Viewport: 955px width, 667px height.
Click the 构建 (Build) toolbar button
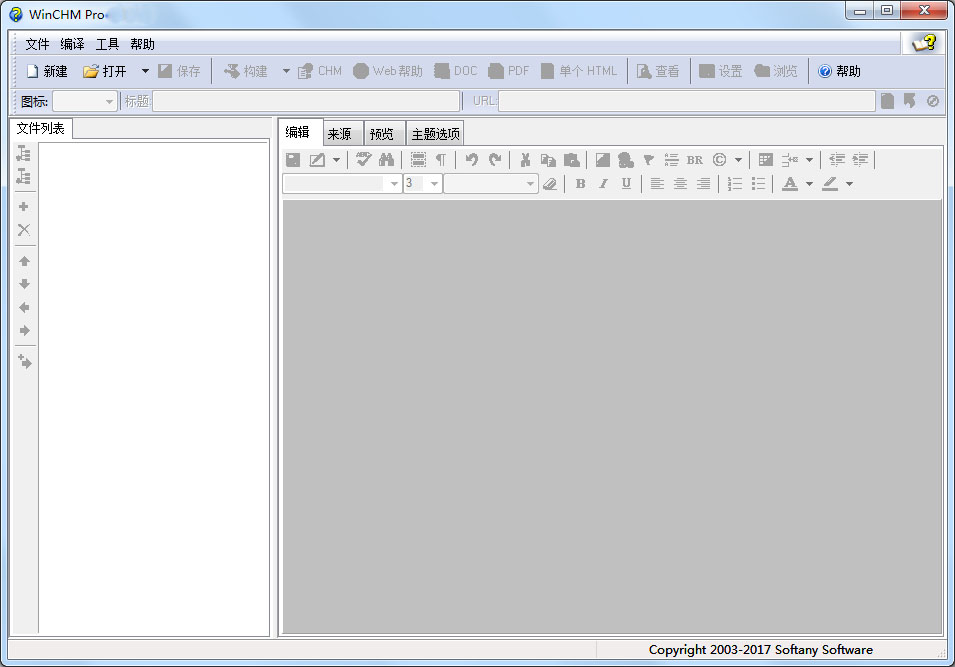(x=245, y=71)
